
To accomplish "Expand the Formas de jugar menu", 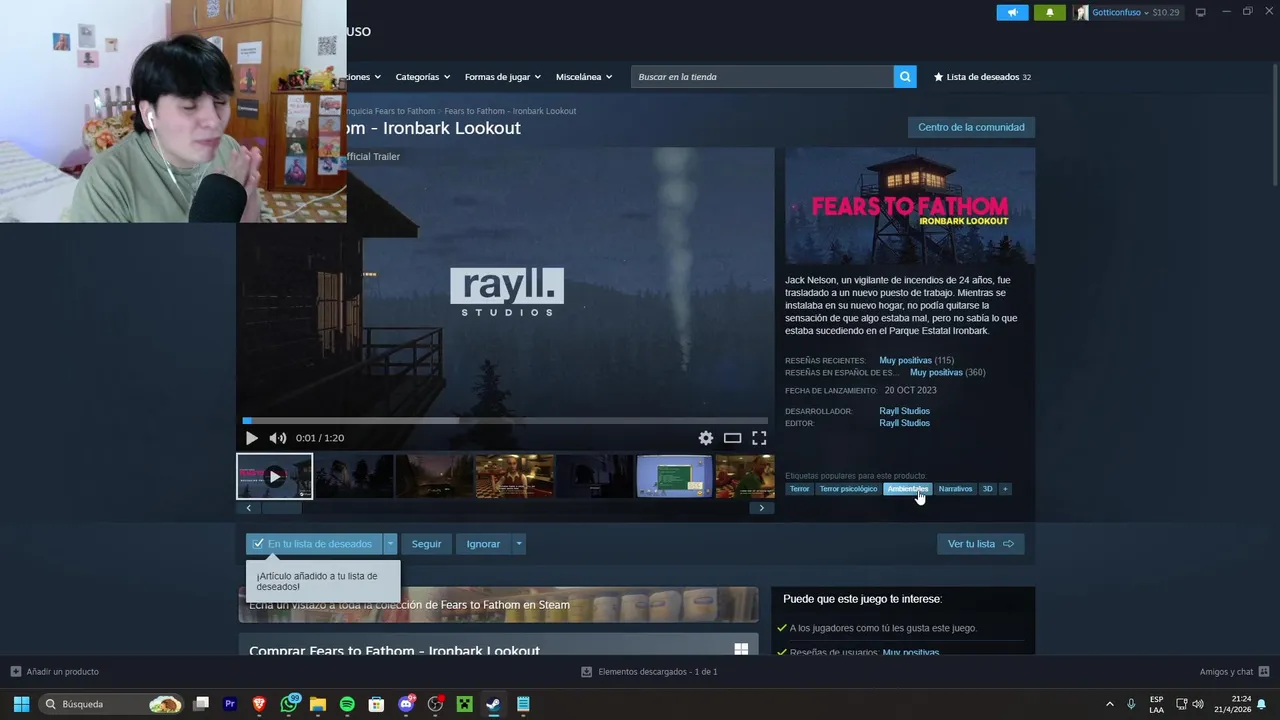I will click(502, 77).
